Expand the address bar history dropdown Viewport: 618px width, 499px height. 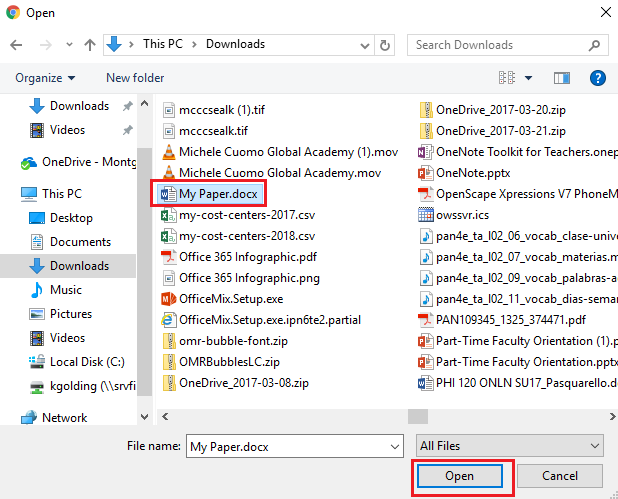pos(365,46)
